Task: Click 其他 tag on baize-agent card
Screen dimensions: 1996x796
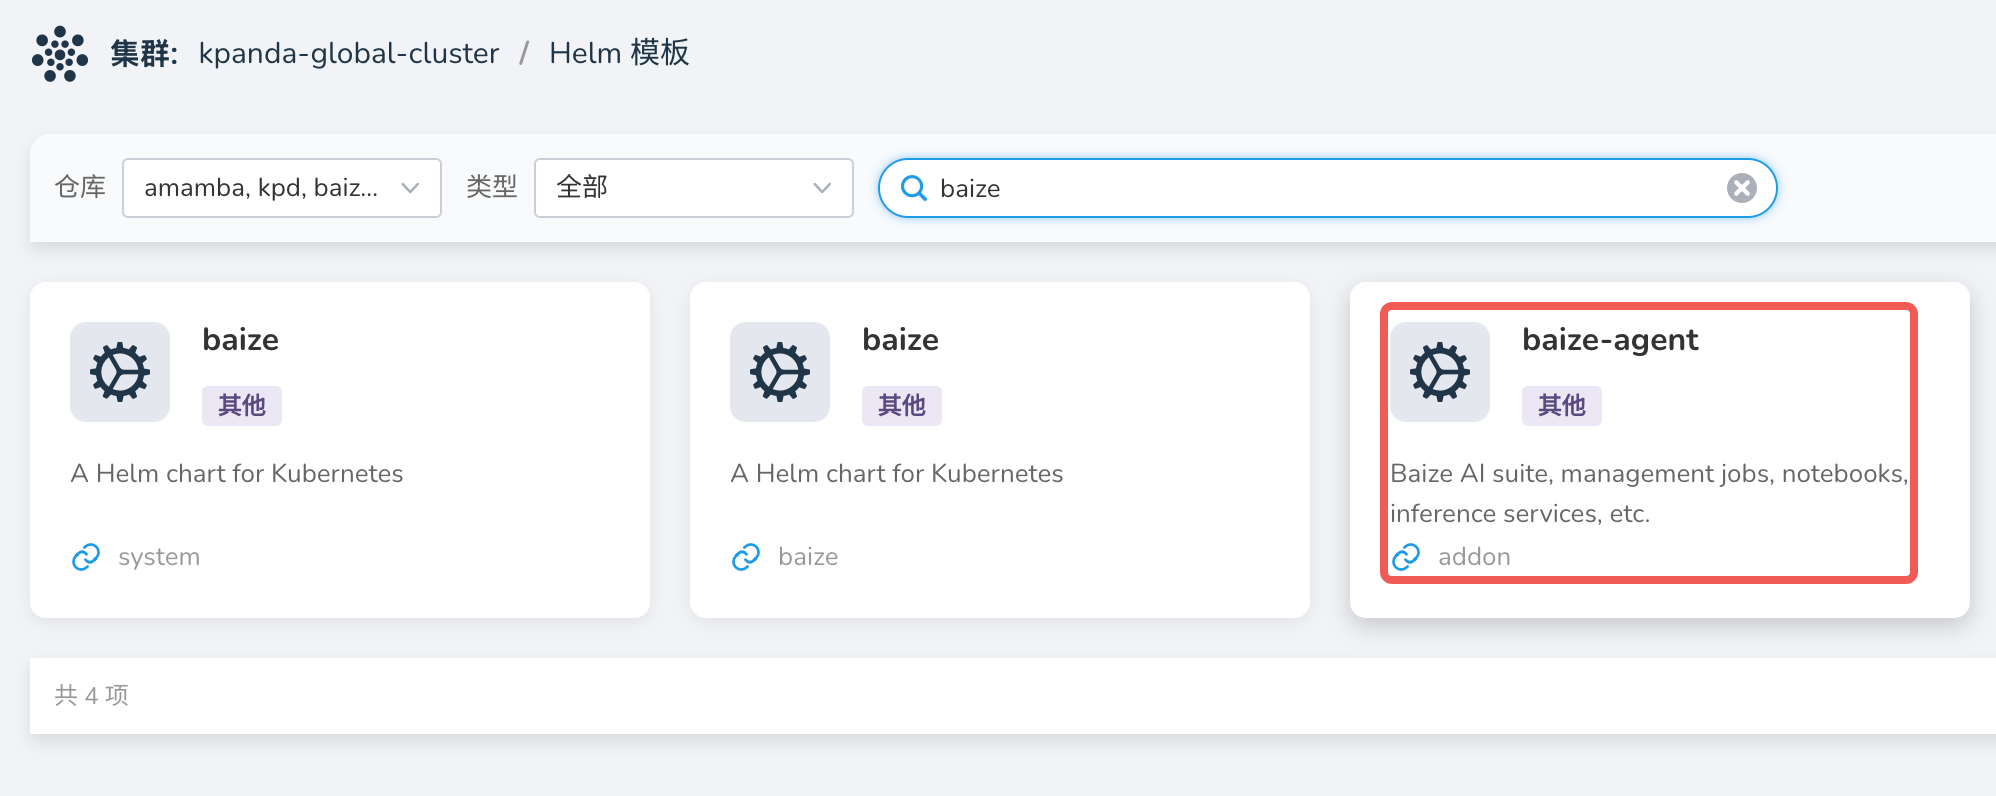Action: (x=1561, y=405)
